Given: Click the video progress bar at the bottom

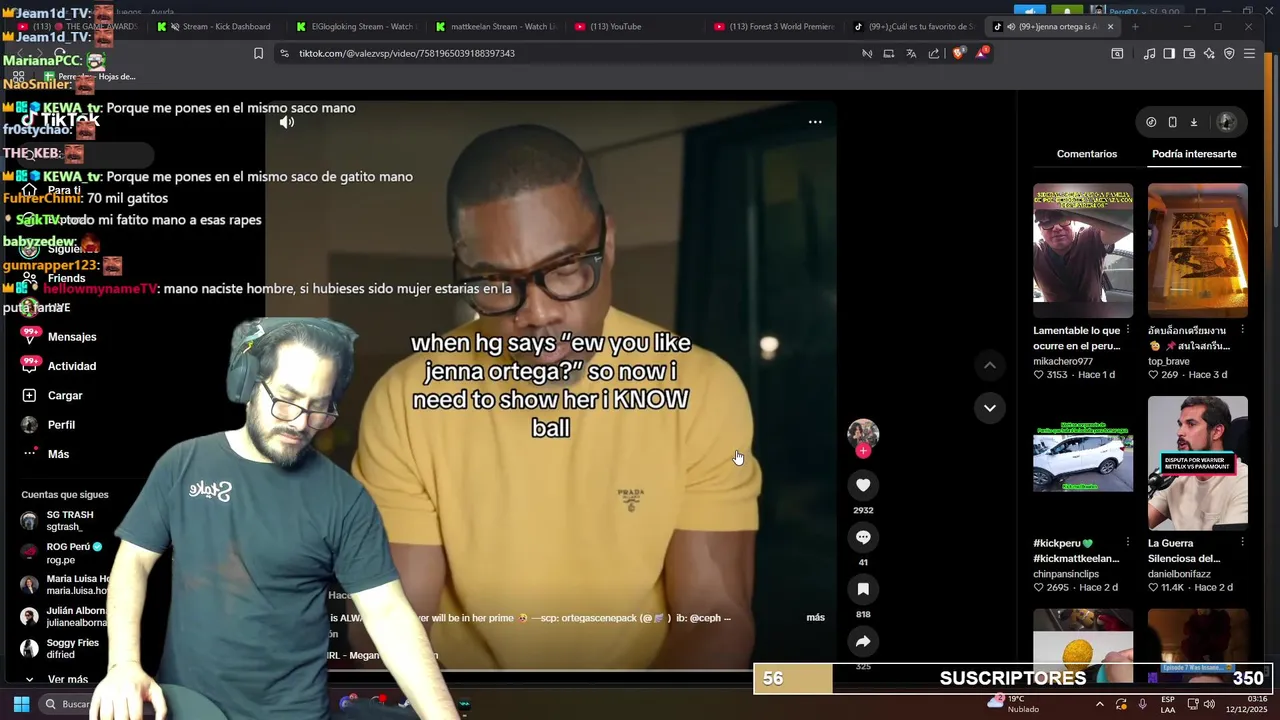Looking at the screenshot, I should tap(550, 670).
